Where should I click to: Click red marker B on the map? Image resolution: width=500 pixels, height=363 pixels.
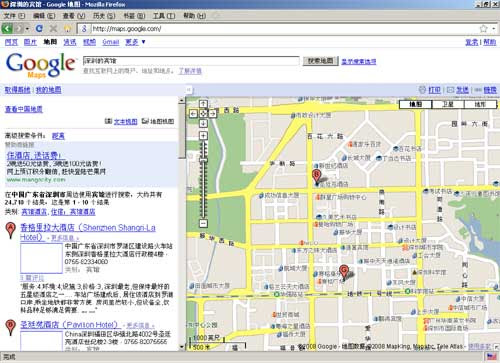(316, 176)
